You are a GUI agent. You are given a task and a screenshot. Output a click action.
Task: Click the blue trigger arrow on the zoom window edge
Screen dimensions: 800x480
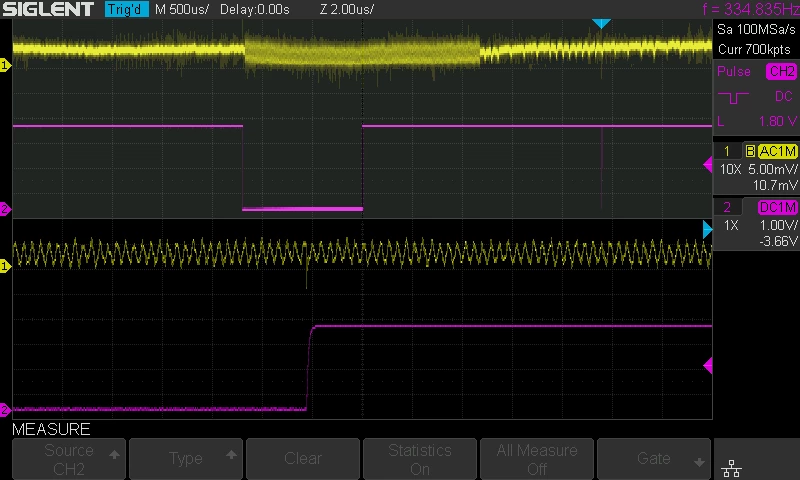point(707,230)
